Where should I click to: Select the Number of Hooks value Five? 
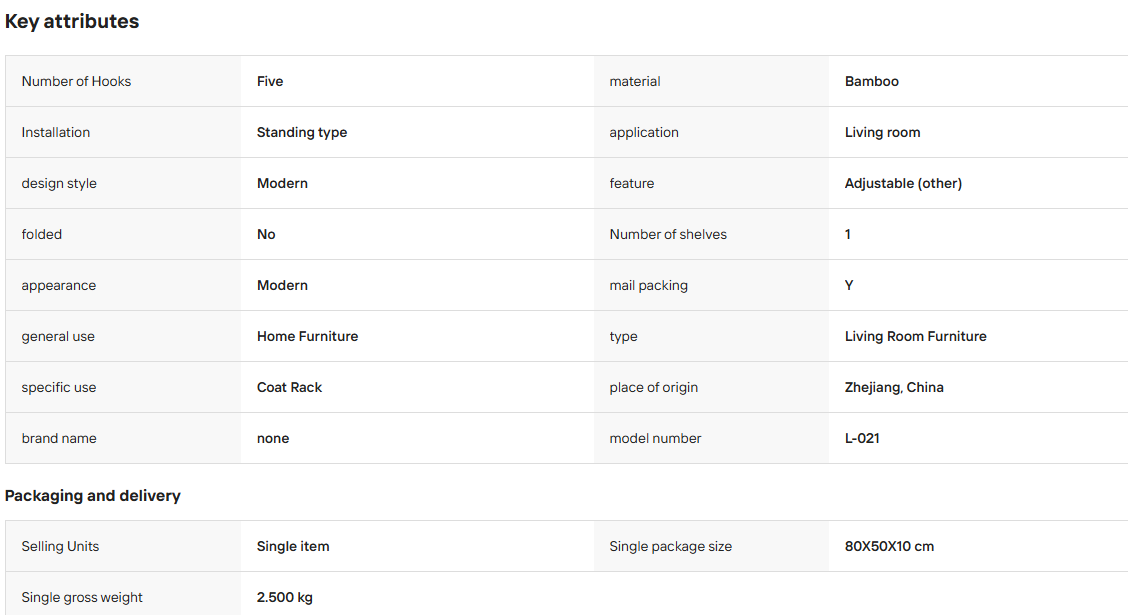tap(270, 81)
